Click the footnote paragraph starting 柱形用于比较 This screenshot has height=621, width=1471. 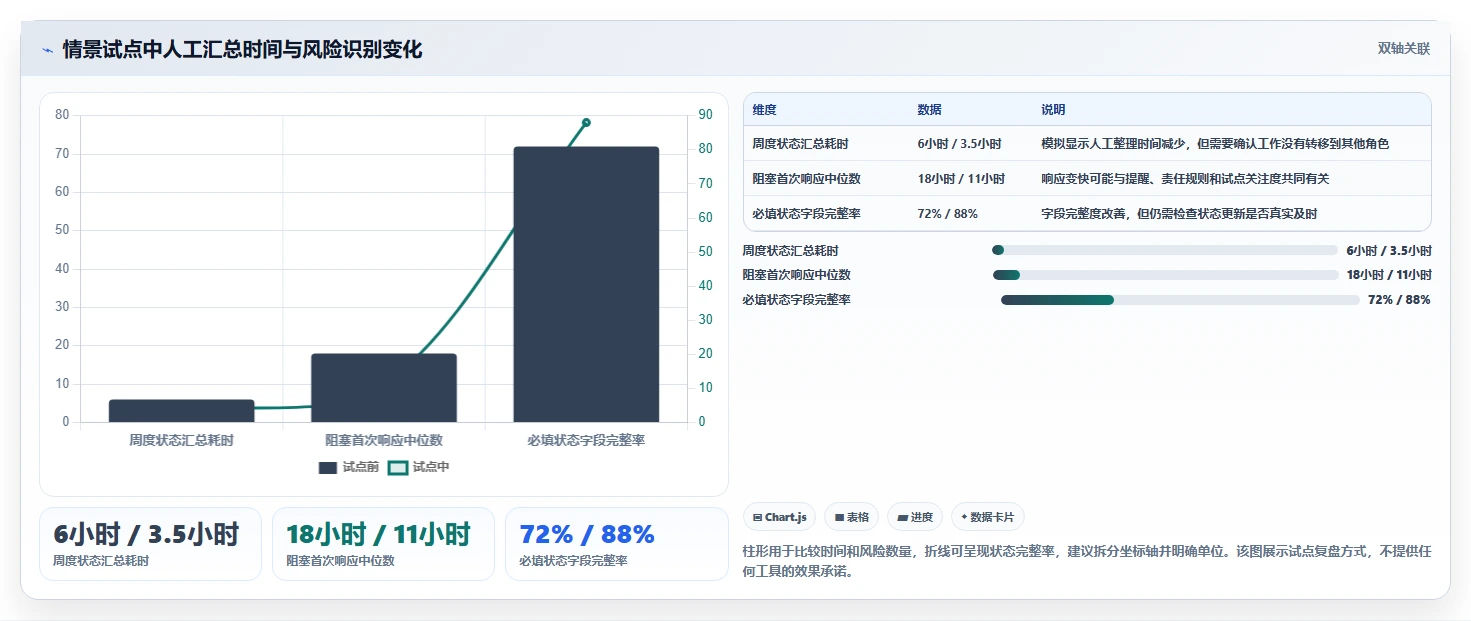(x=1087, y=563)
